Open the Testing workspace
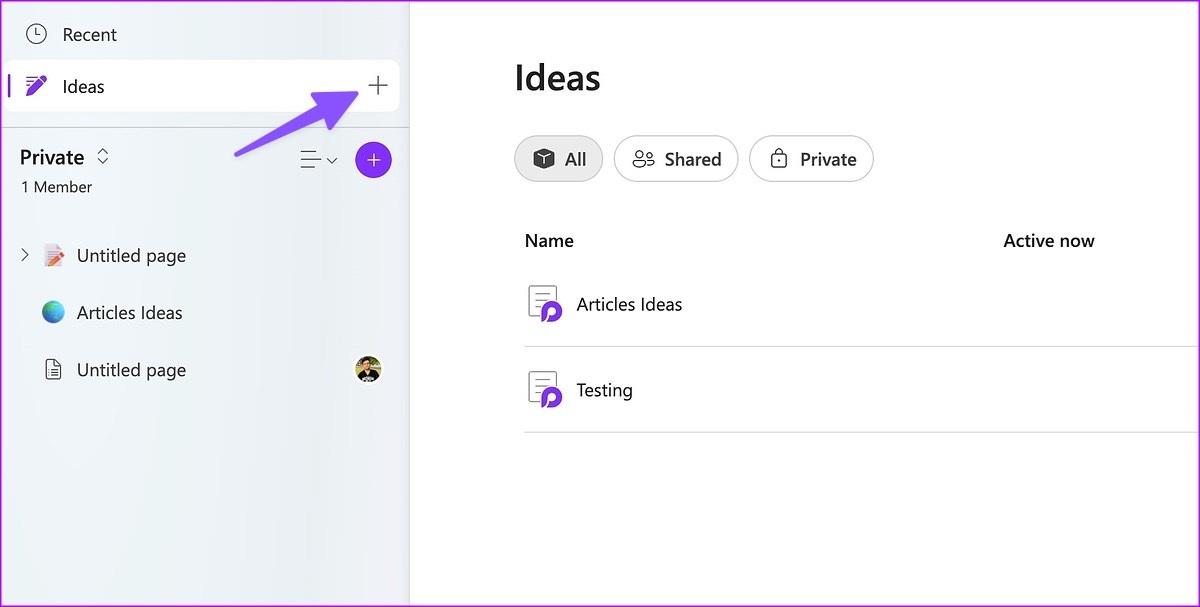This screenshot has width=1200, height=607. point(604,390)
